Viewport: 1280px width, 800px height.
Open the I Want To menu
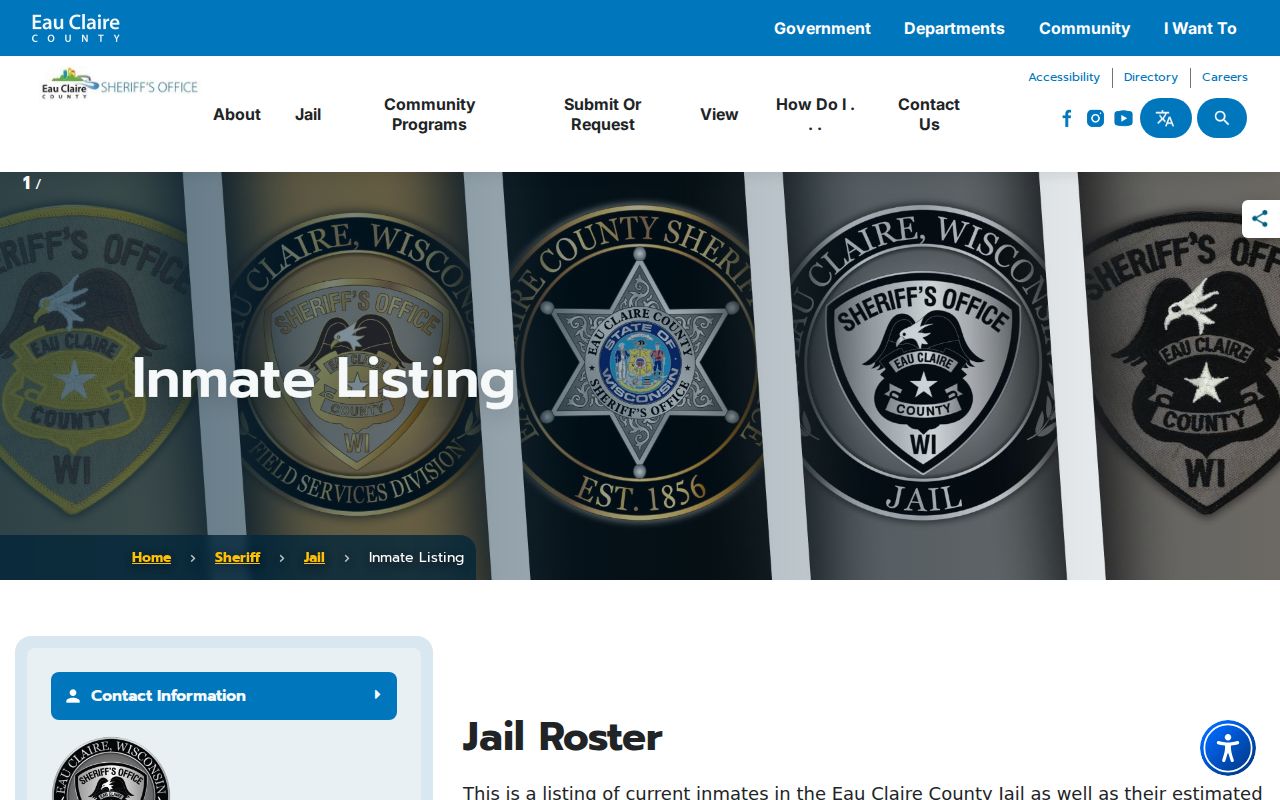tap(1200, 28)
